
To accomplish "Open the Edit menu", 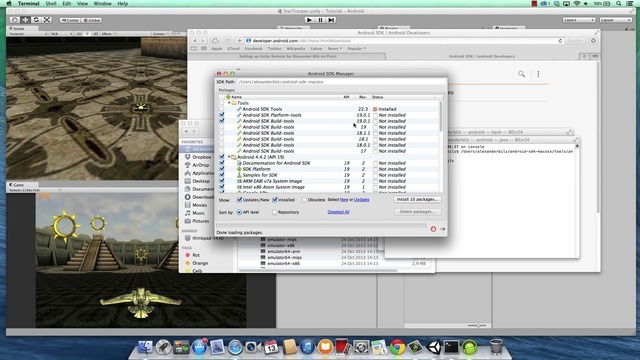I will 67,3.
